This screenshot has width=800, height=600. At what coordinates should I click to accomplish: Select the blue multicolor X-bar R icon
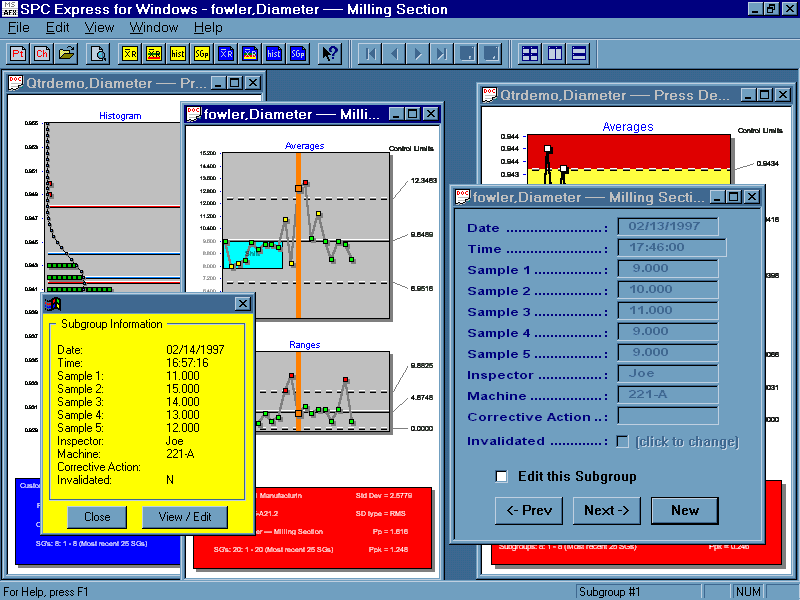point(250,54)
